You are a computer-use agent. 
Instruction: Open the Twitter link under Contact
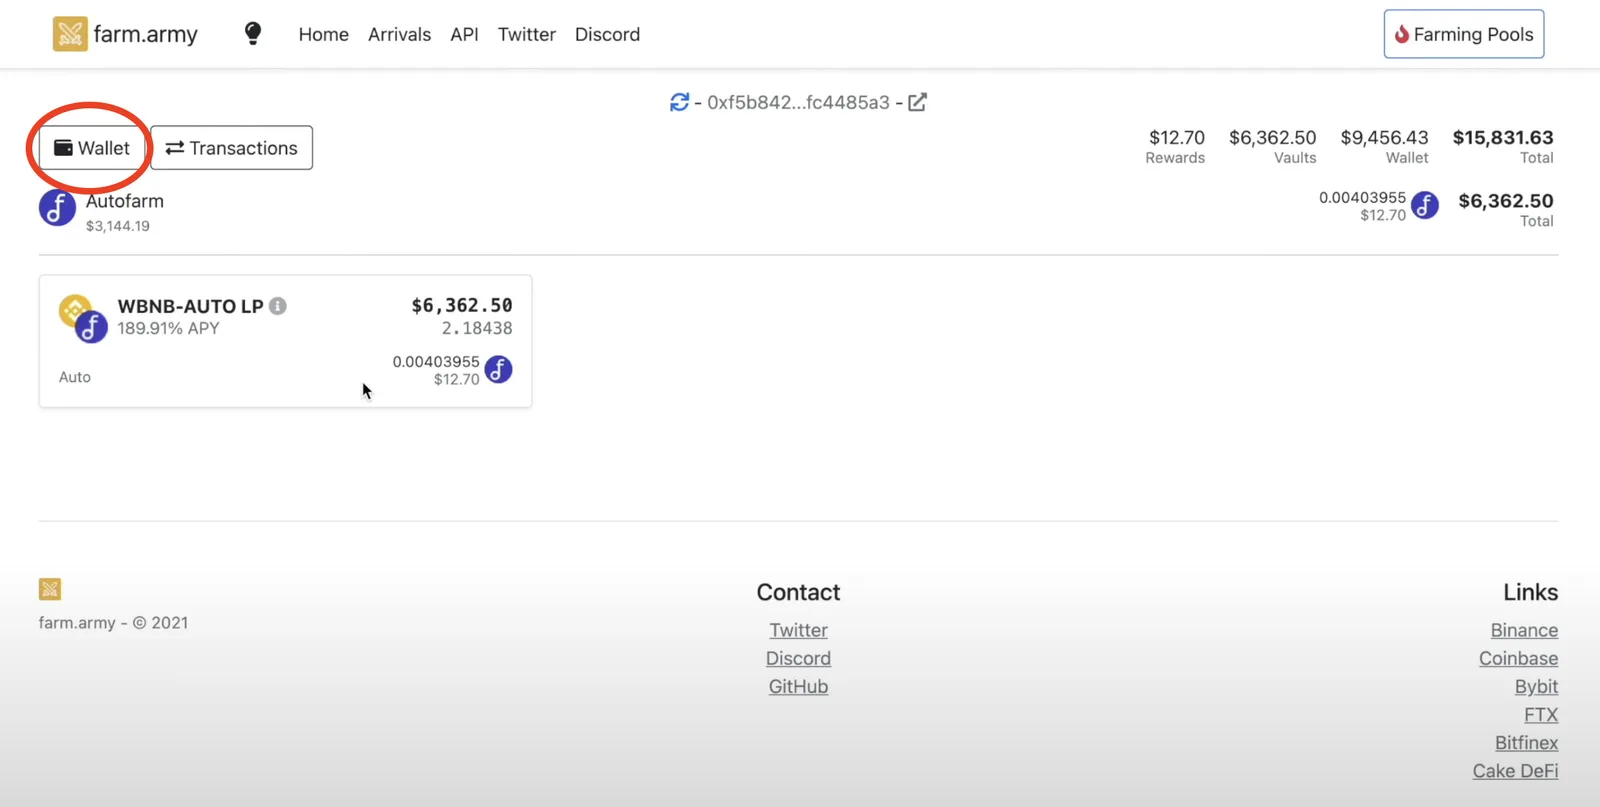798,630
